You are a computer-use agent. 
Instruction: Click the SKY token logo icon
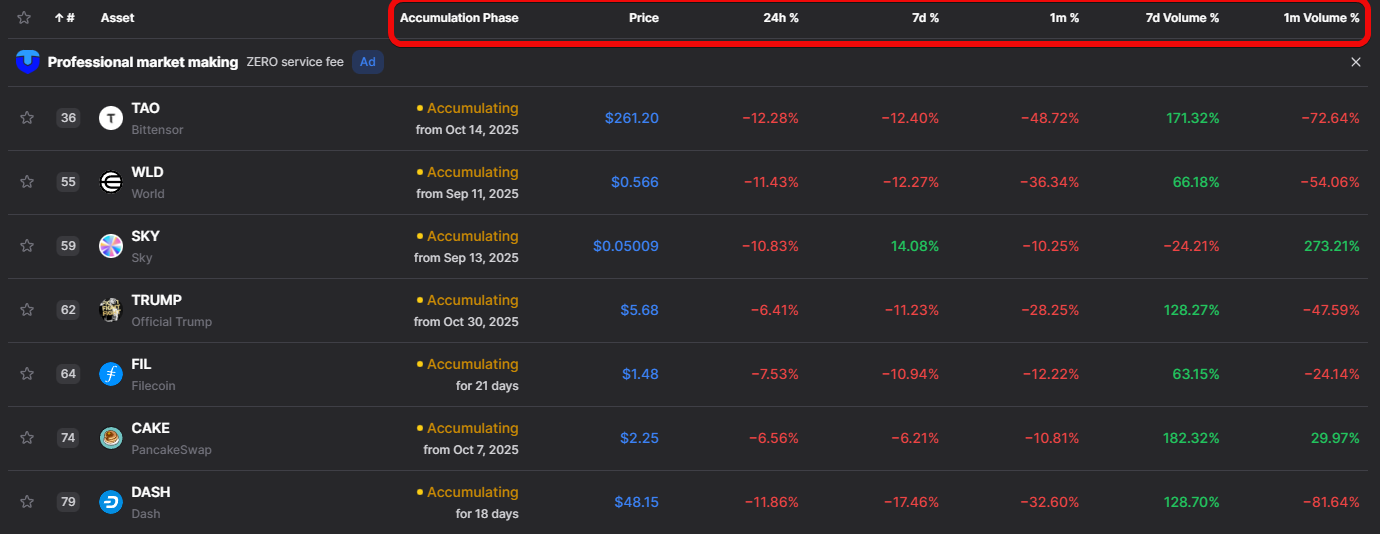point(111,246)
